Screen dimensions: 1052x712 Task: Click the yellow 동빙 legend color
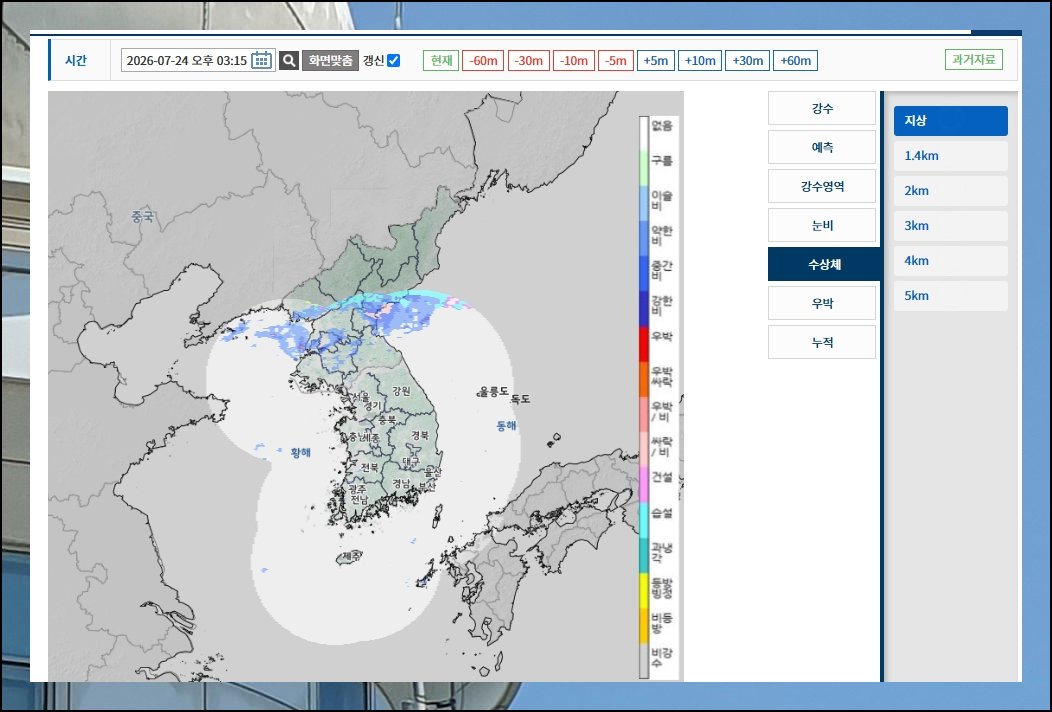click(x=644, y=590)
